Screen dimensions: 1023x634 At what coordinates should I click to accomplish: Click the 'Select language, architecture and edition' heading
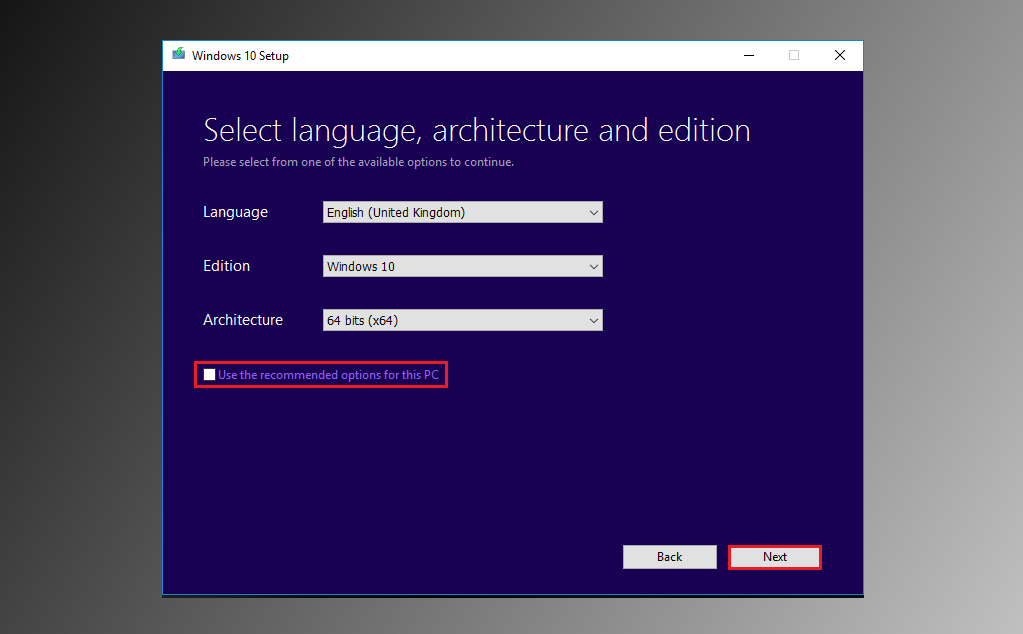pyautogui.click(x=477, y=130)
